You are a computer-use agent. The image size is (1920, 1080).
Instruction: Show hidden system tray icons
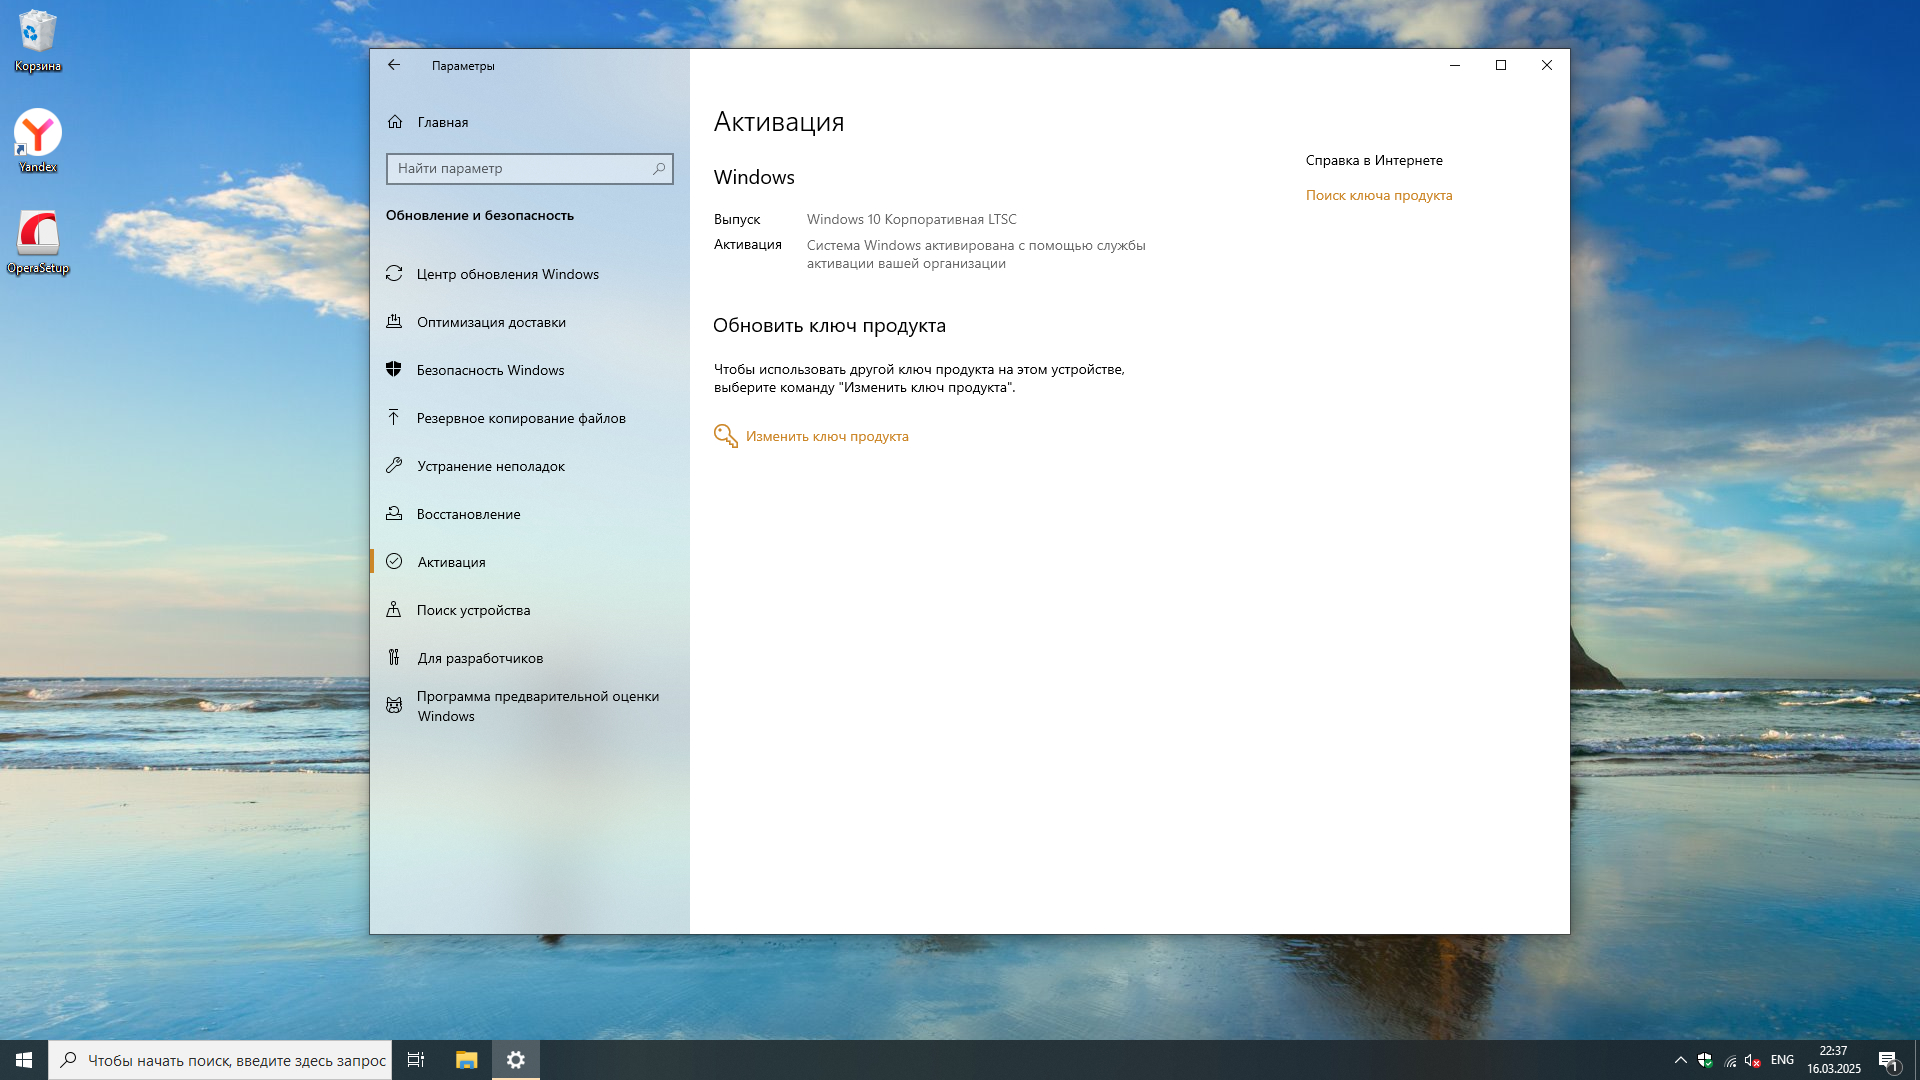coord(1680,1060)
